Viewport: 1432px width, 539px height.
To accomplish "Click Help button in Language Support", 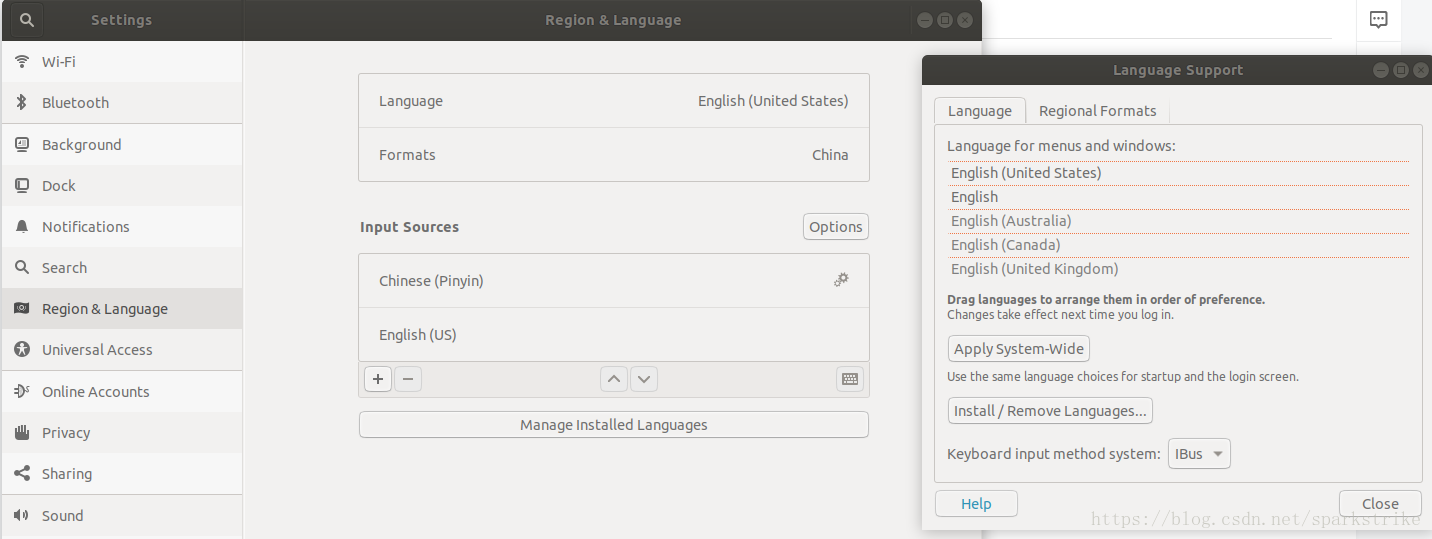I will coord(976,504).
